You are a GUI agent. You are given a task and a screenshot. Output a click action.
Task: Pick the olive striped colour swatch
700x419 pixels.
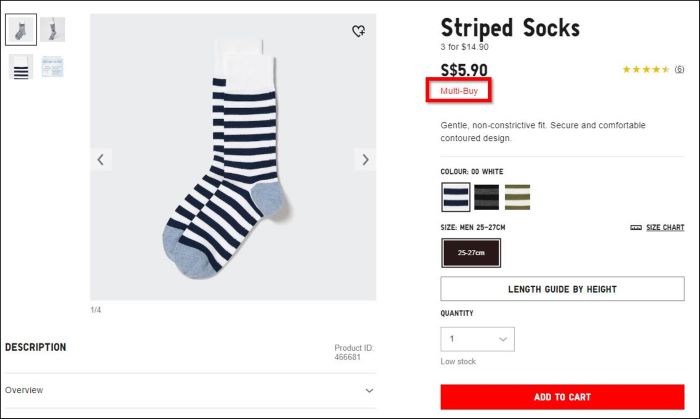click(x=517, y=197)
